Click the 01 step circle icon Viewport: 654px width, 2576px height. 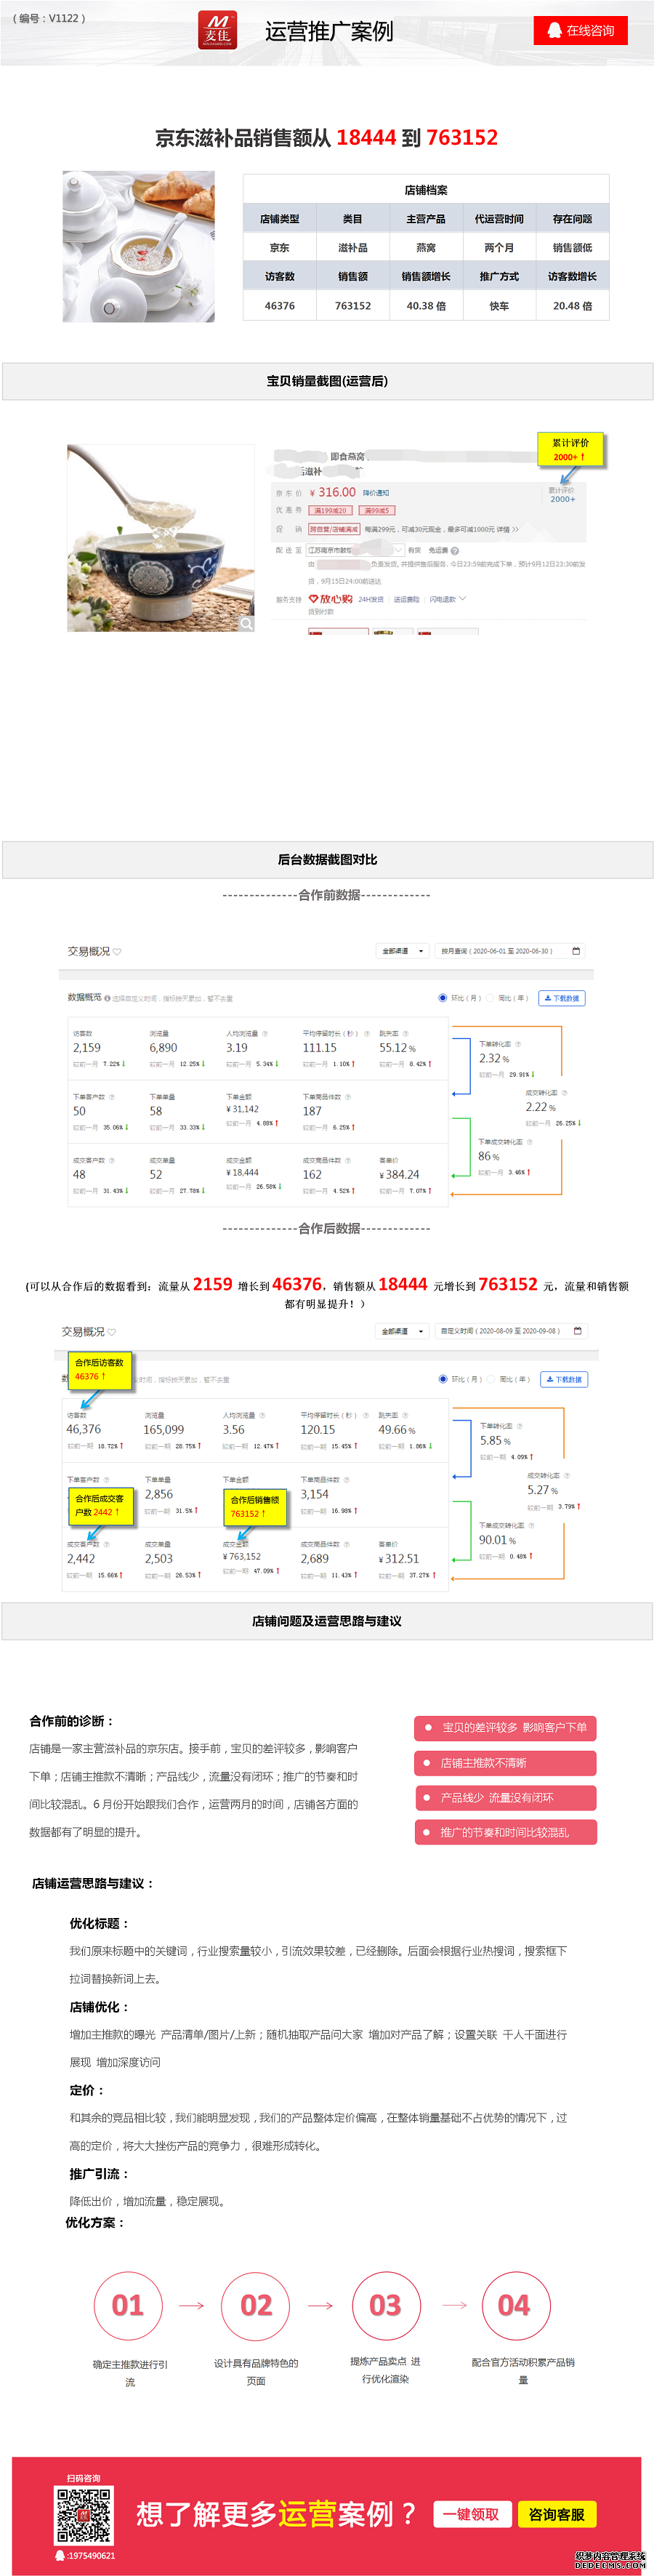point(127,2306)
